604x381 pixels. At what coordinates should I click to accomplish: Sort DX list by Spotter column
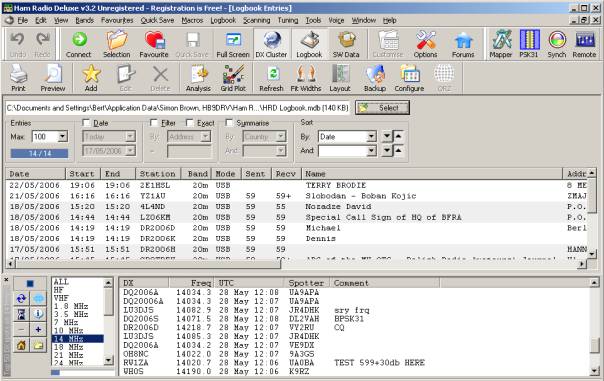(307, 283)
